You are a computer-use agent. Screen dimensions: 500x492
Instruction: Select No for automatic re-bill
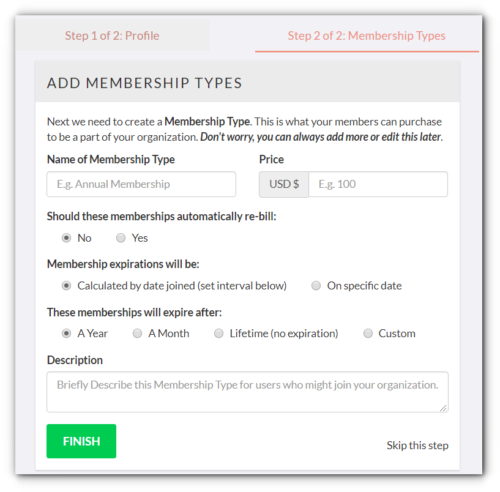pos(66,238)
